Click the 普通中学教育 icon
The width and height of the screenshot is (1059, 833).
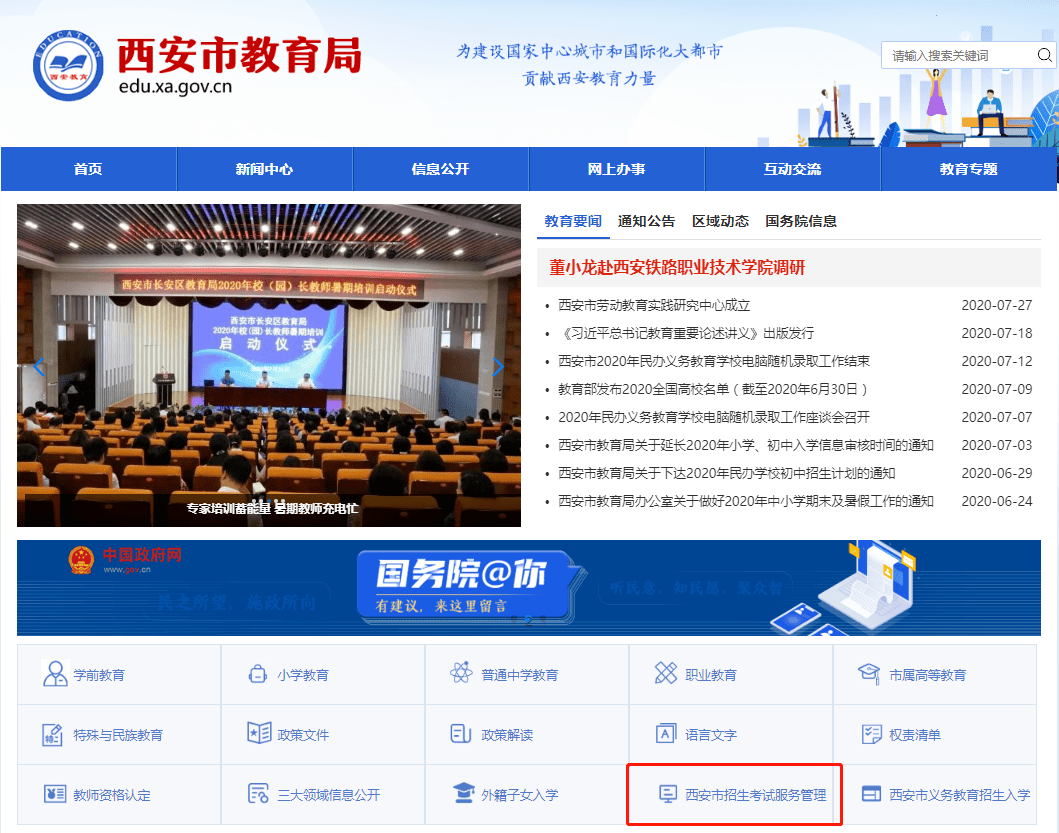click(x=458, y=674)
